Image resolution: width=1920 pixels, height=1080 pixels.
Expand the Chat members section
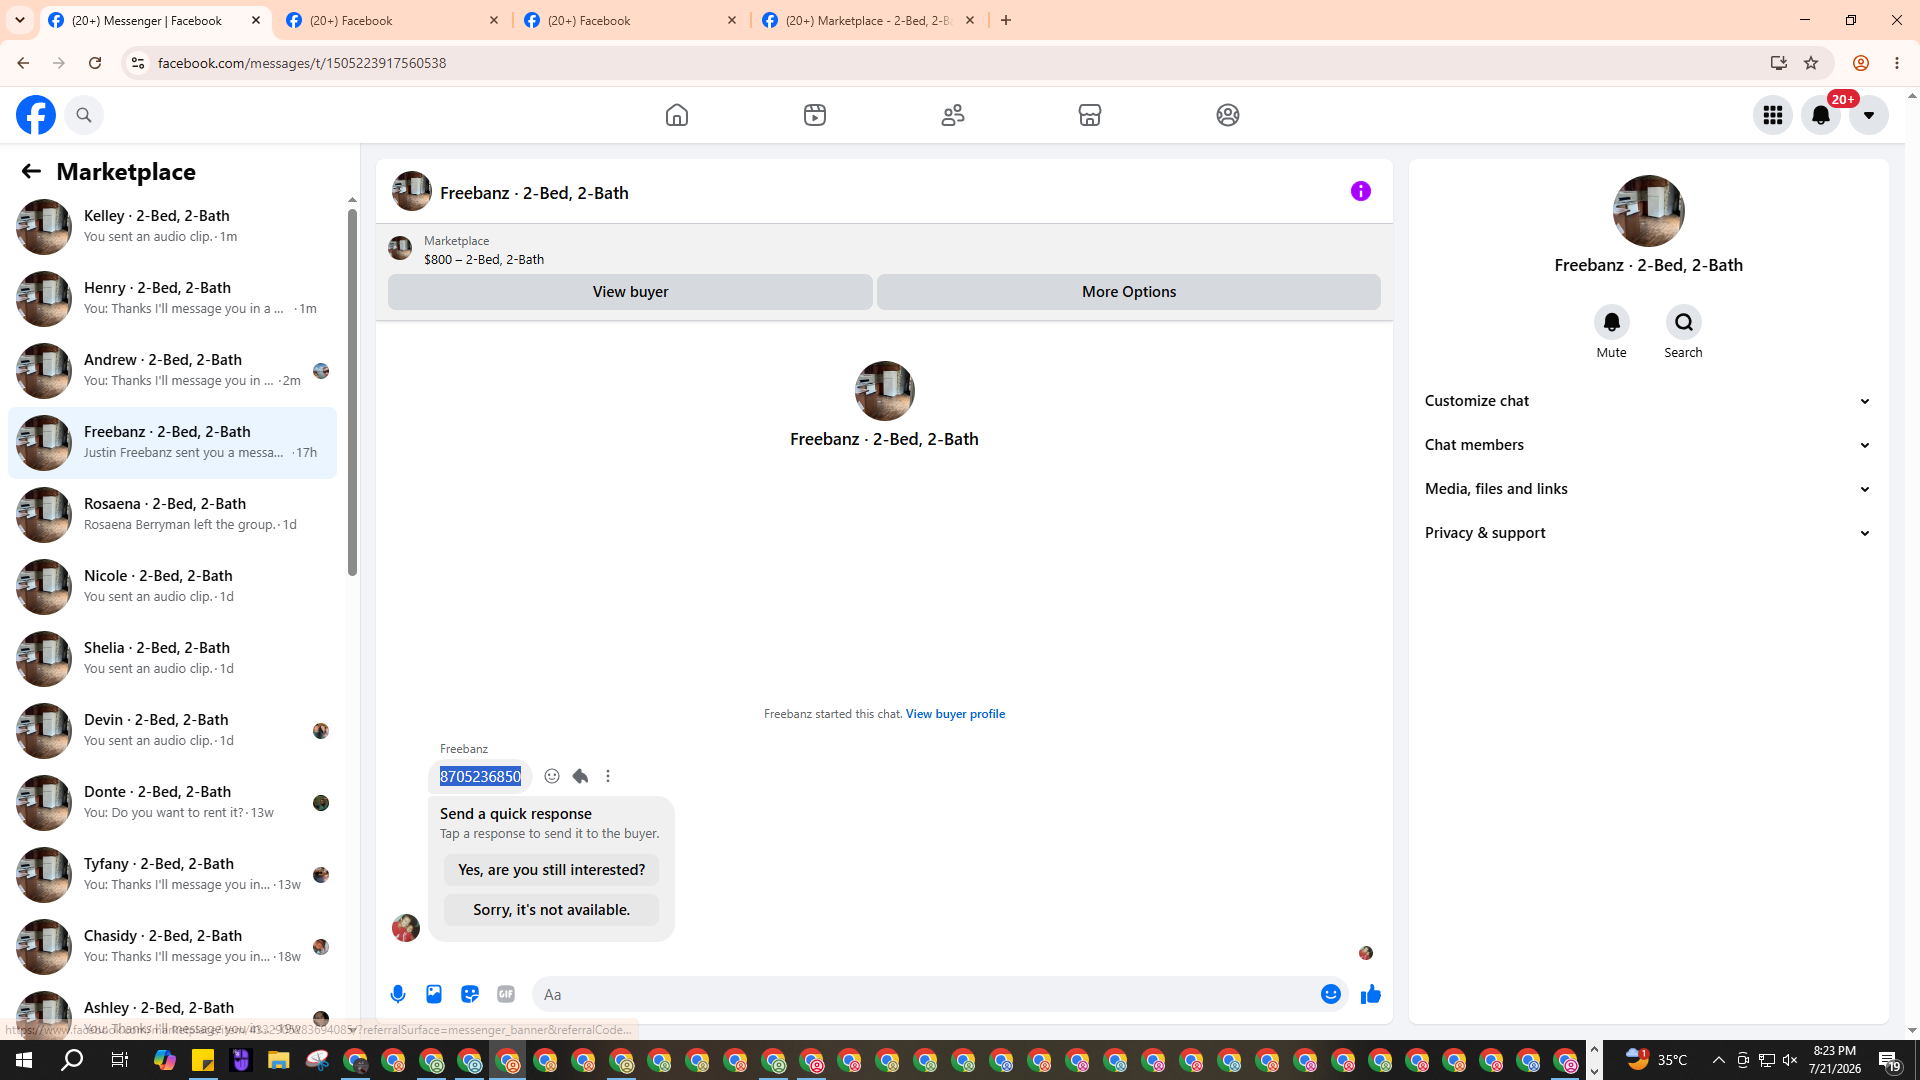[x=1648, y=445]
